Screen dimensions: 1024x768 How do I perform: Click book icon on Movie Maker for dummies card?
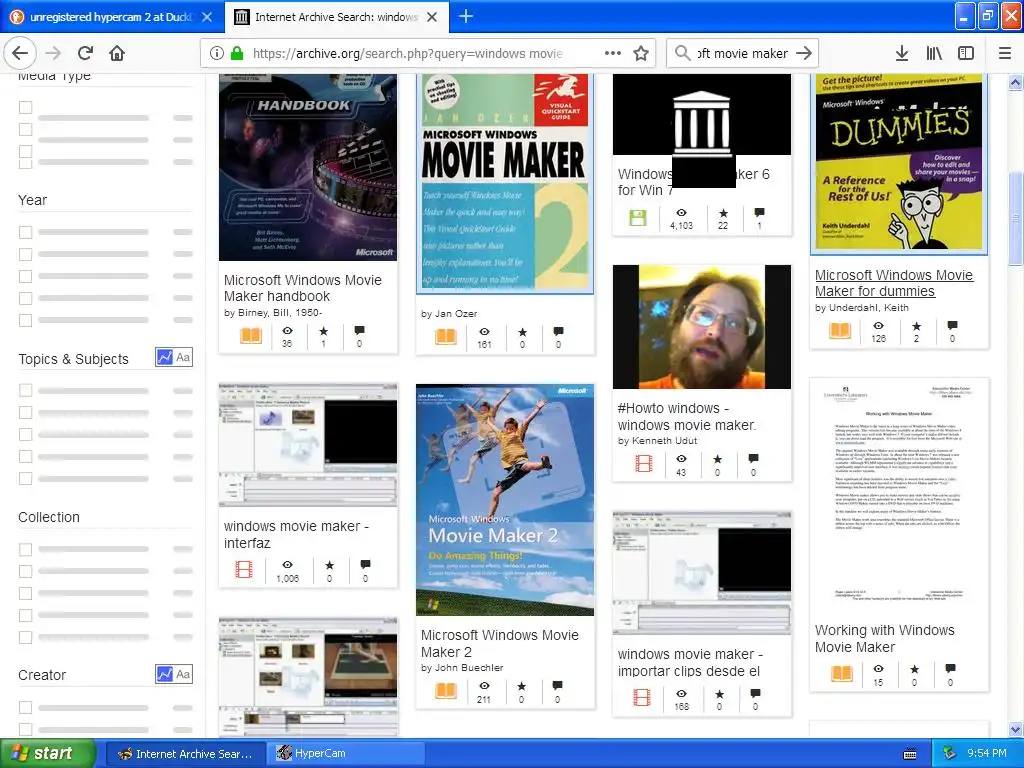click(840, 330)
